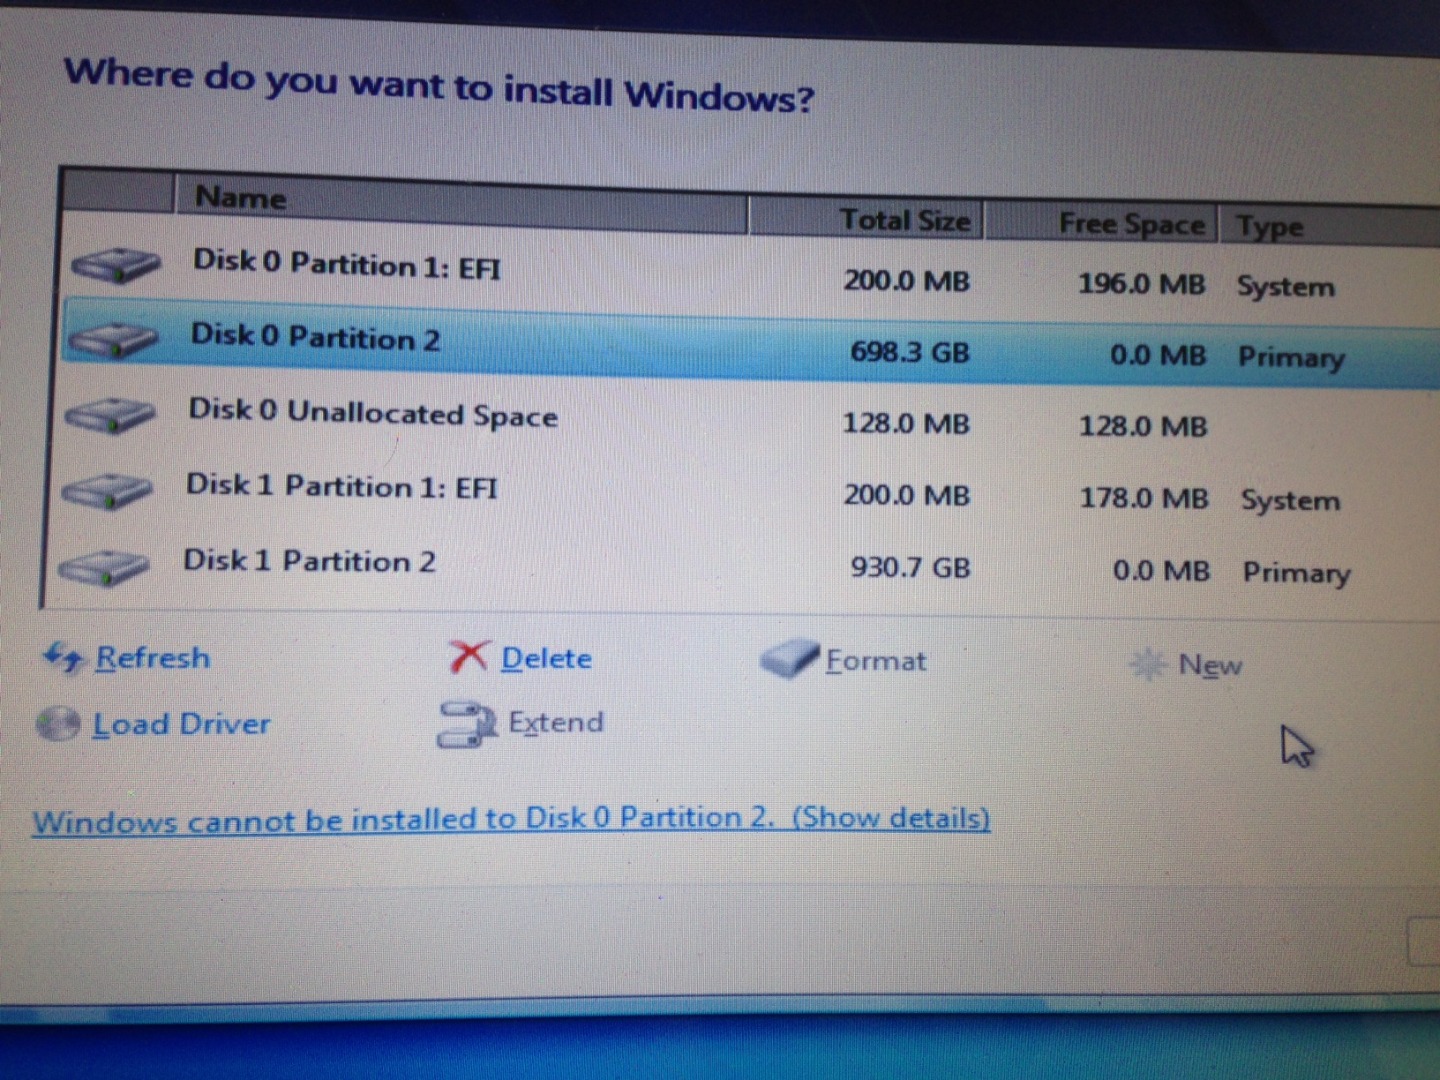Image resolution: width=1440 pixels, height=1080 pixels.
Task: Refresh the disk list
Action: 153,658
